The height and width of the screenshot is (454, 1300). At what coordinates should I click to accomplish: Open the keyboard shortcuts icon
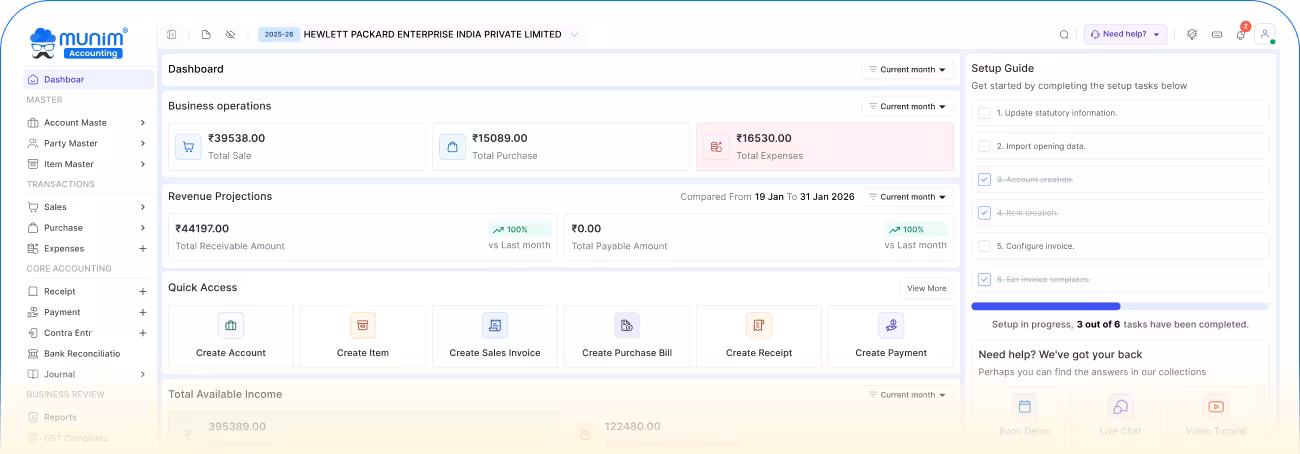coord(1217,34)
